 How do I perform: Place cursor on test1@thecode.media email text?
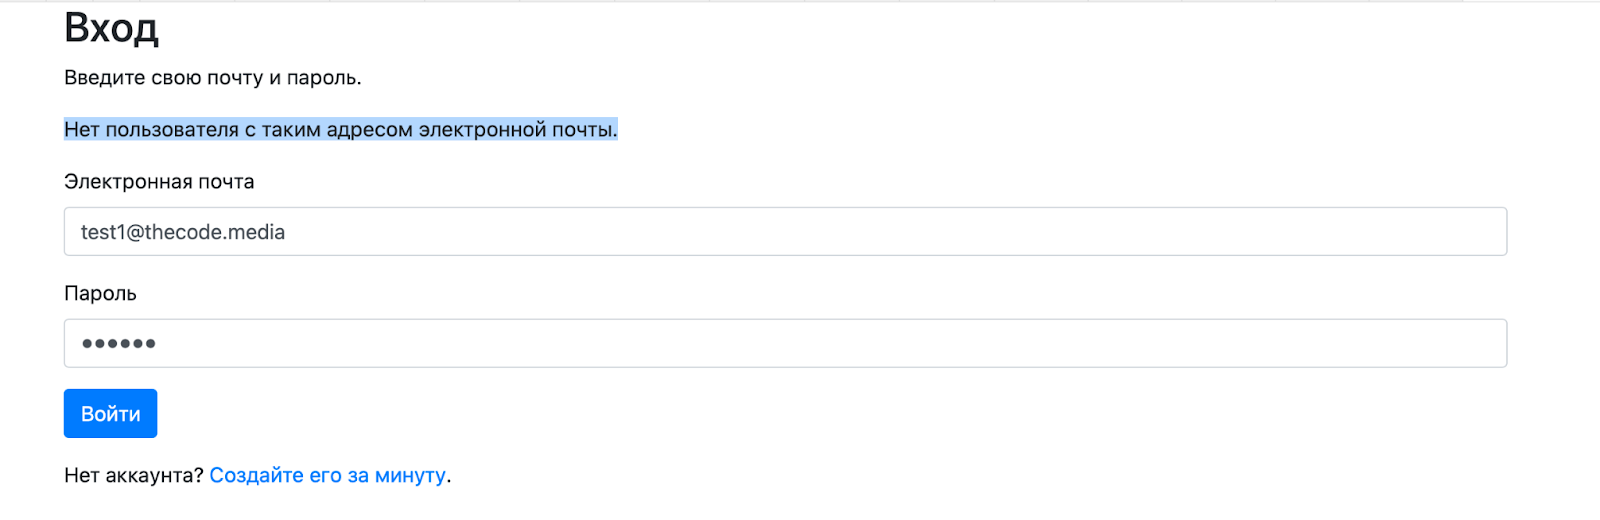coord(183,232)
